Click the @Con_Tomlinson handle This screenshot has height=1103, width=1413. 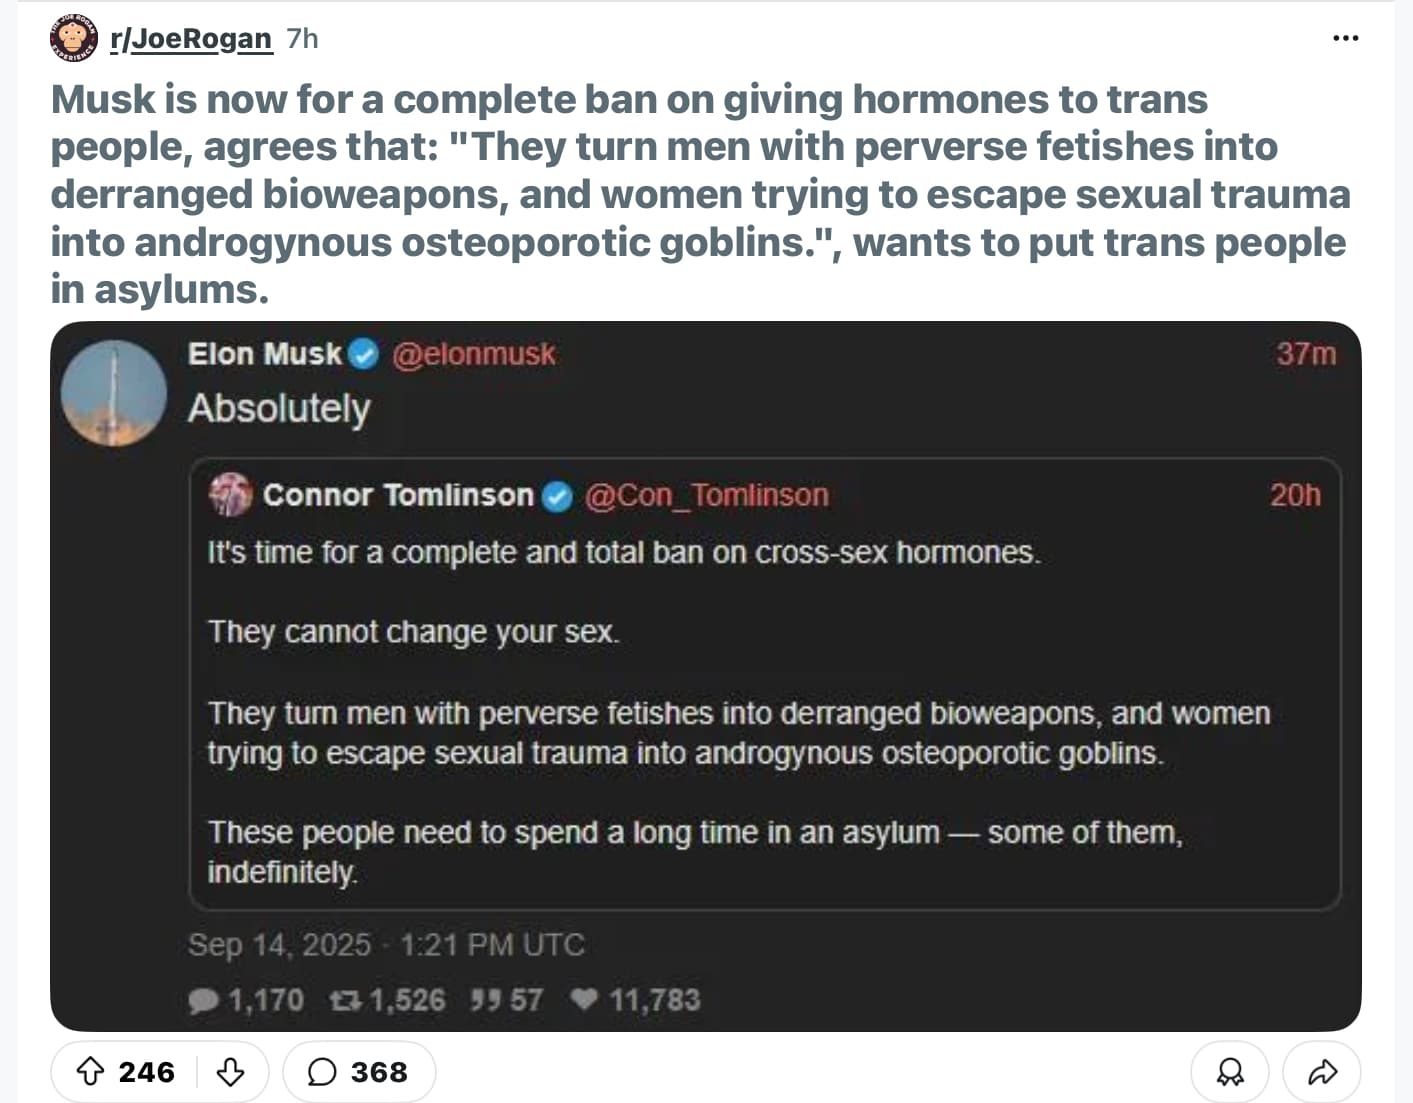pyautogui.click(x=706, y=495)
